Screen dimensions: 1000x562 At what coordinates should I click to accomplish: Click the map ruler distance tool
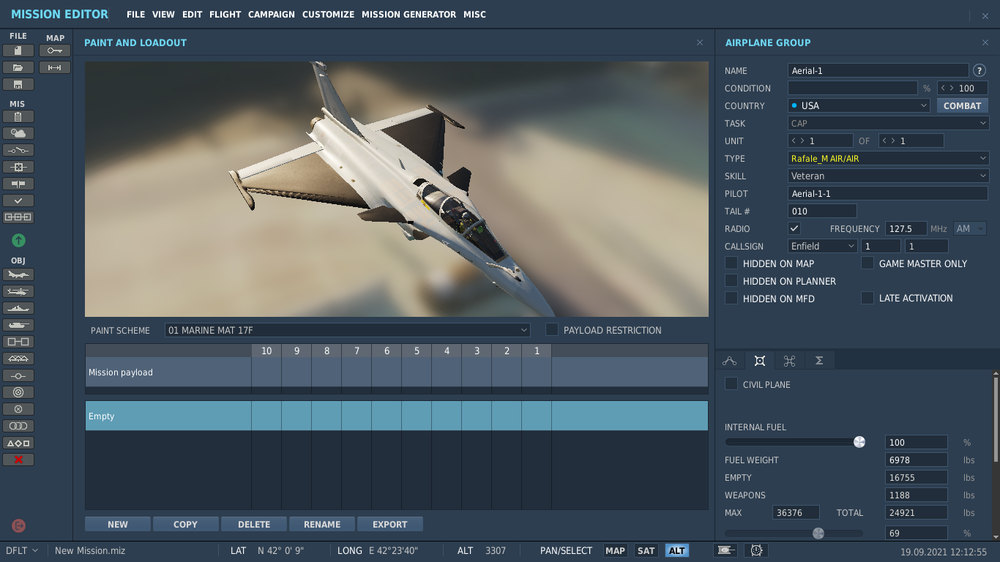(x=54, y=68)
